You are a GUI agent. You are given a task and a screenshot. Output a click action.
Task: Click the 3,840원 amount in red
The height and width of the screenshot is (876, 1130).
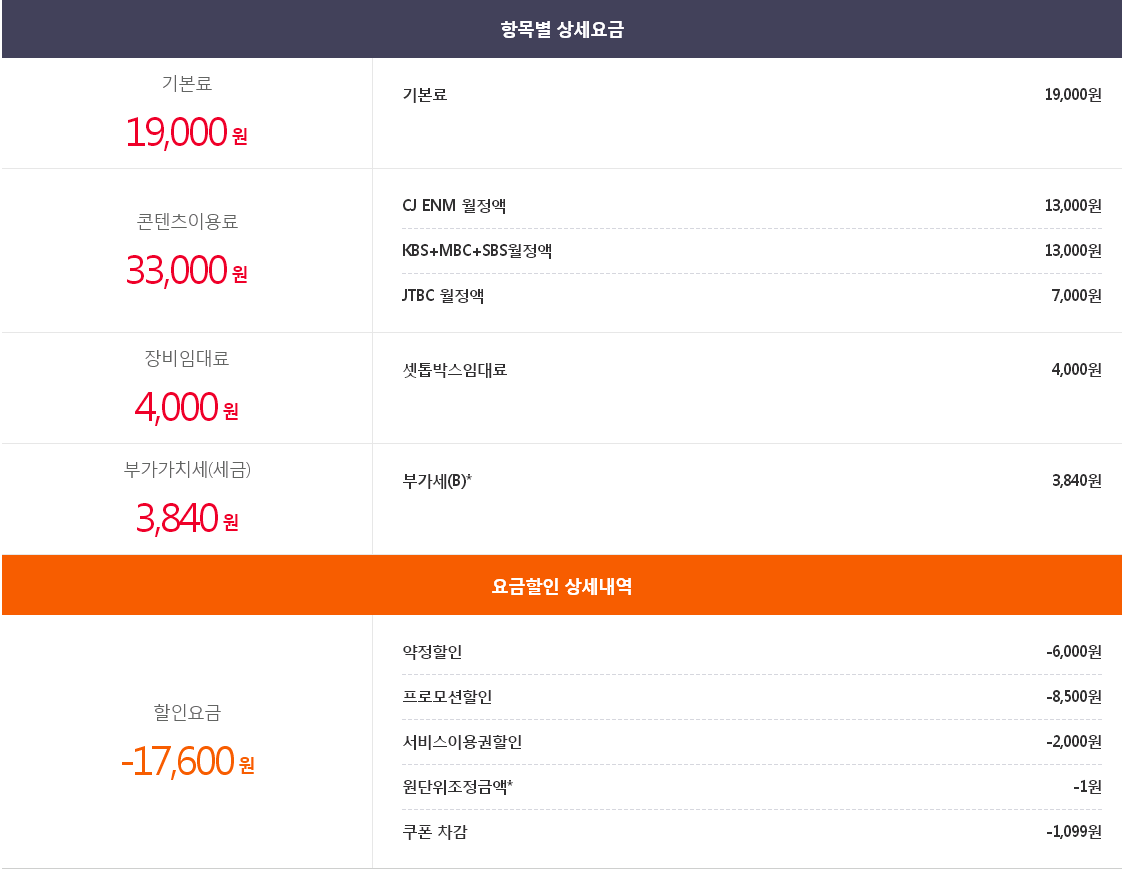coord(187,518)
